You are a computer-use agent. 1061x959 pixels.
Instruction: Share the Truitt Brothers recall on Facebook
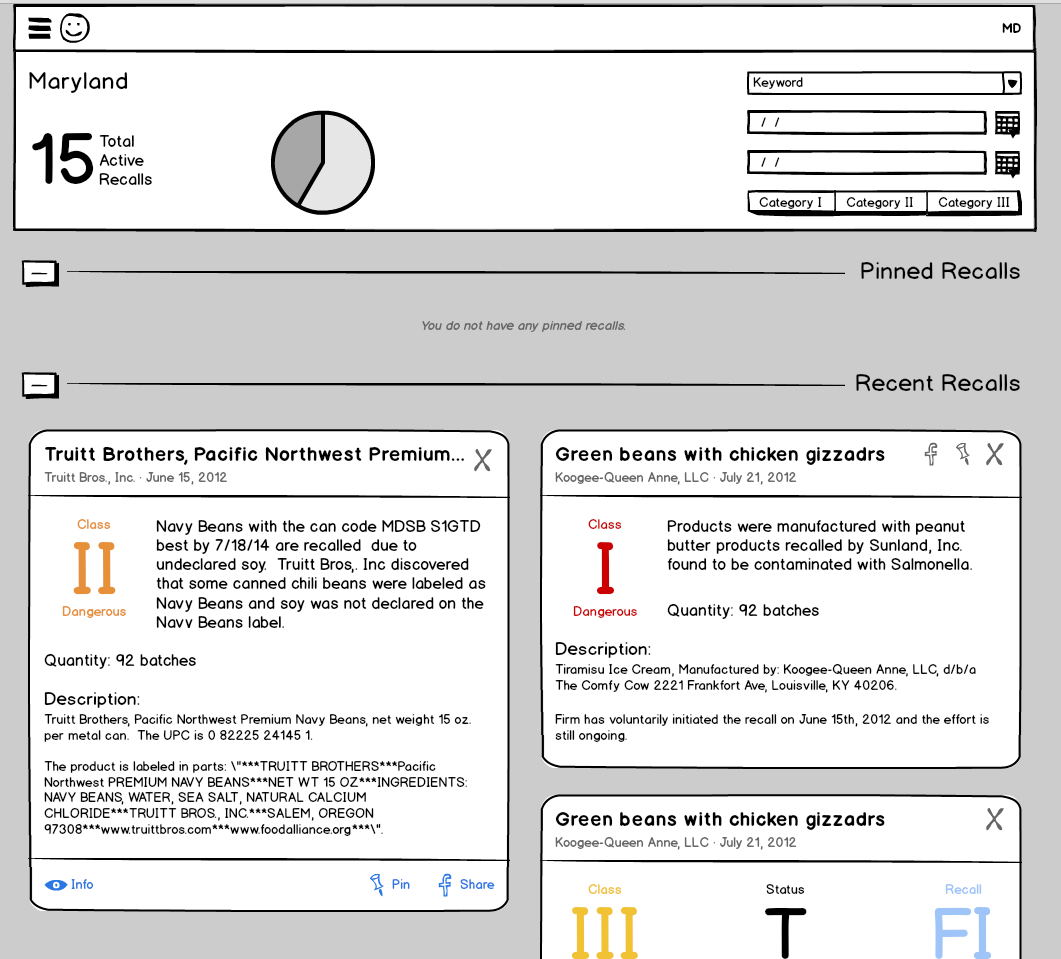pos(466,885)
